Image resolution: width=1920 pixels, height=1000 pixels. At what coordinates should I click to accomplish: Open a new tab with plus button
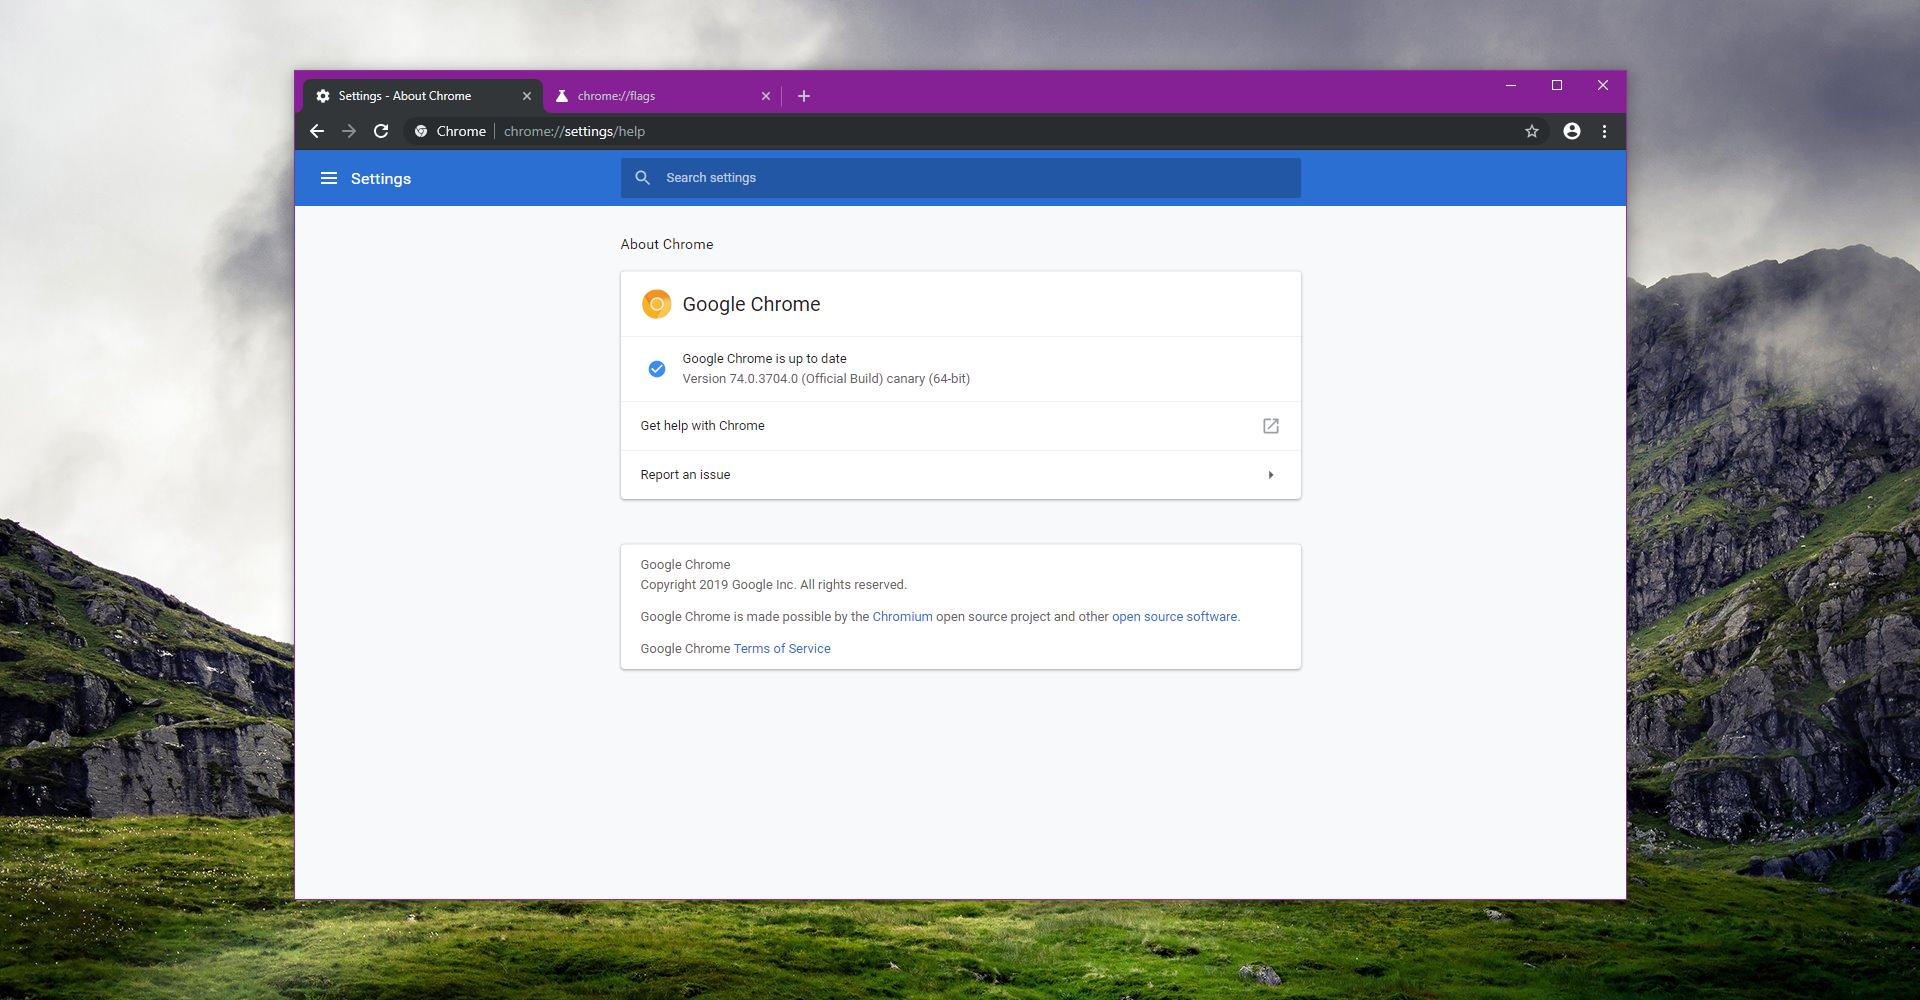(x=804, y=96)
